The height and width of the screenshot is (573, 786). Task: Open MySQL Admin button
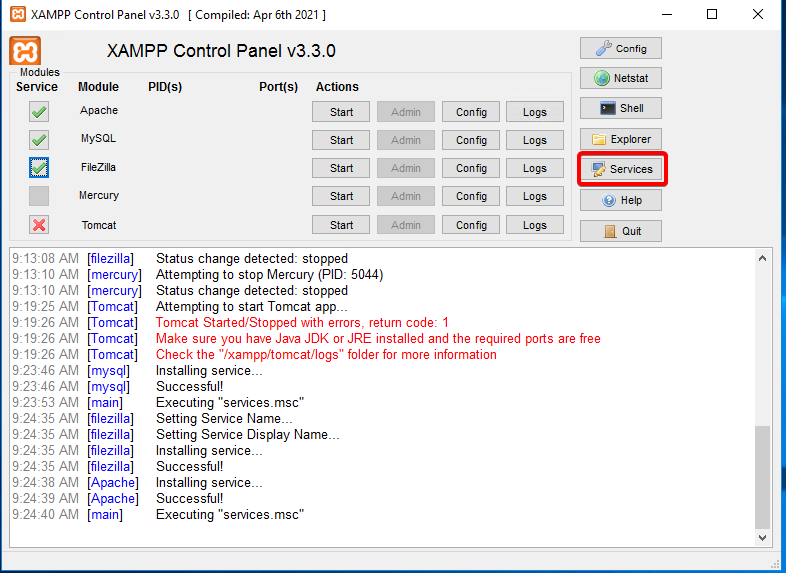pyautogui.click(x=406, y=140)
